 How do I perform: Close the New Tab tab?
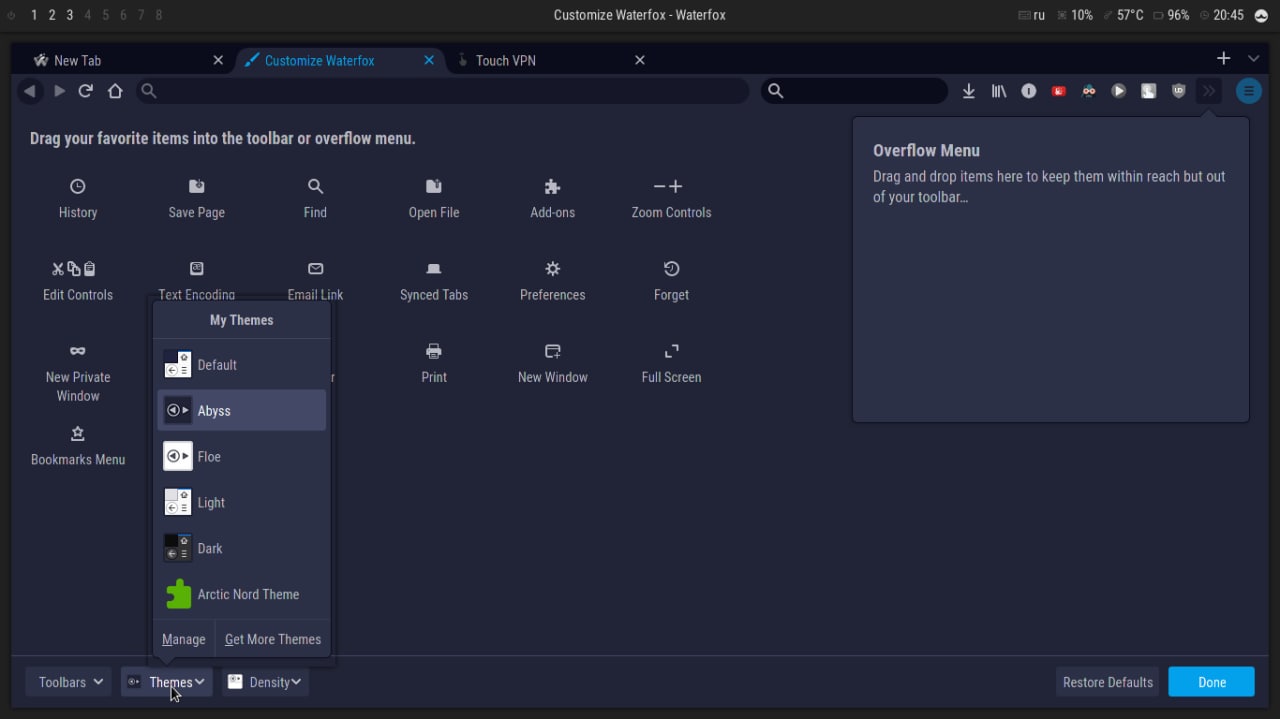pyautogui.click(x=218, y=60)
